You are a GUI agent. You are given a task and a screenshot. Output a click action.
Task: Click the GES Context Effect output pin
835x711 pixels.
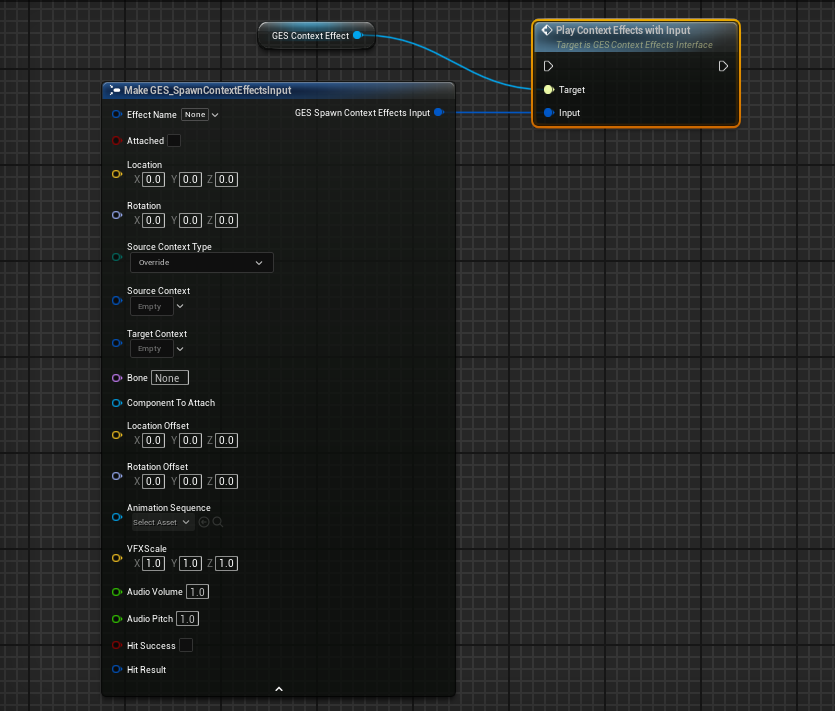click(x=358, y=35)
